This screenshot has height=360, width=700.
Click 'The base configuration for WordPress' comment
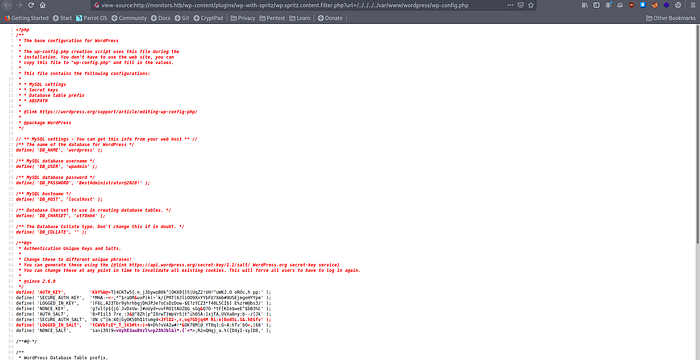(x=71, y=41)
